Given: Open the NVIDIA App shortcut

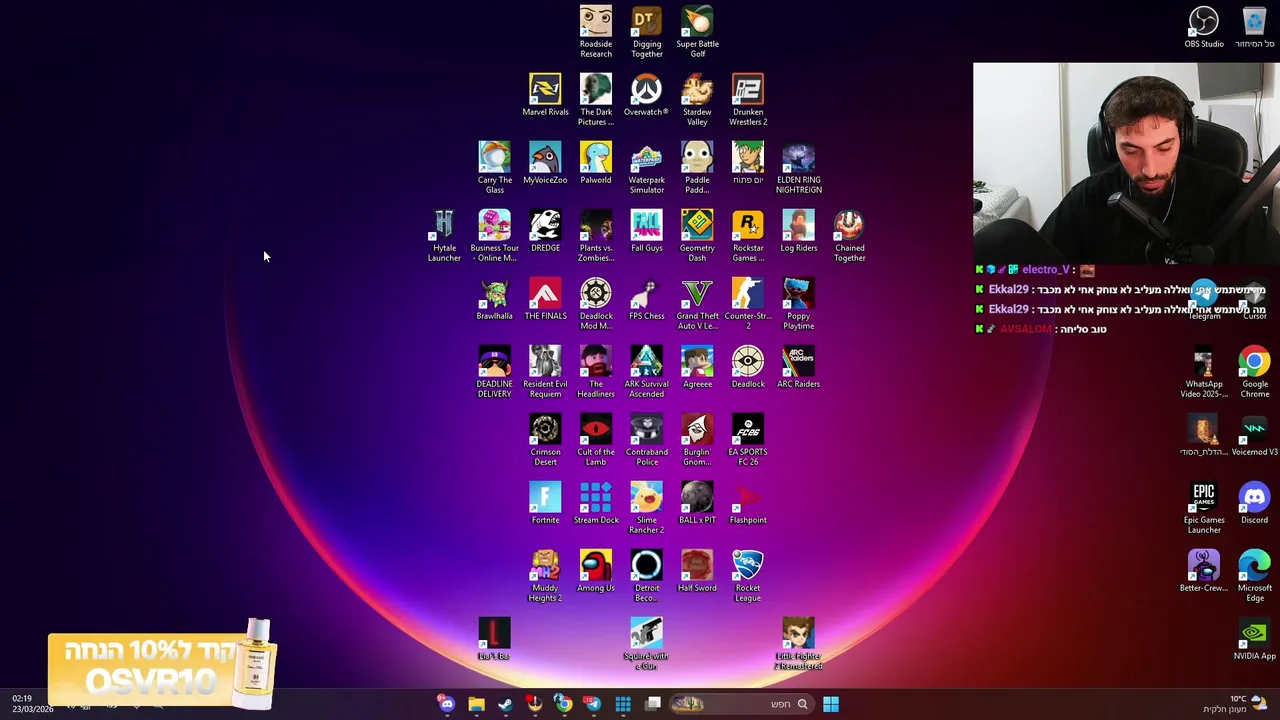Looking at the screenshot, I should [x=1254, y=640].
